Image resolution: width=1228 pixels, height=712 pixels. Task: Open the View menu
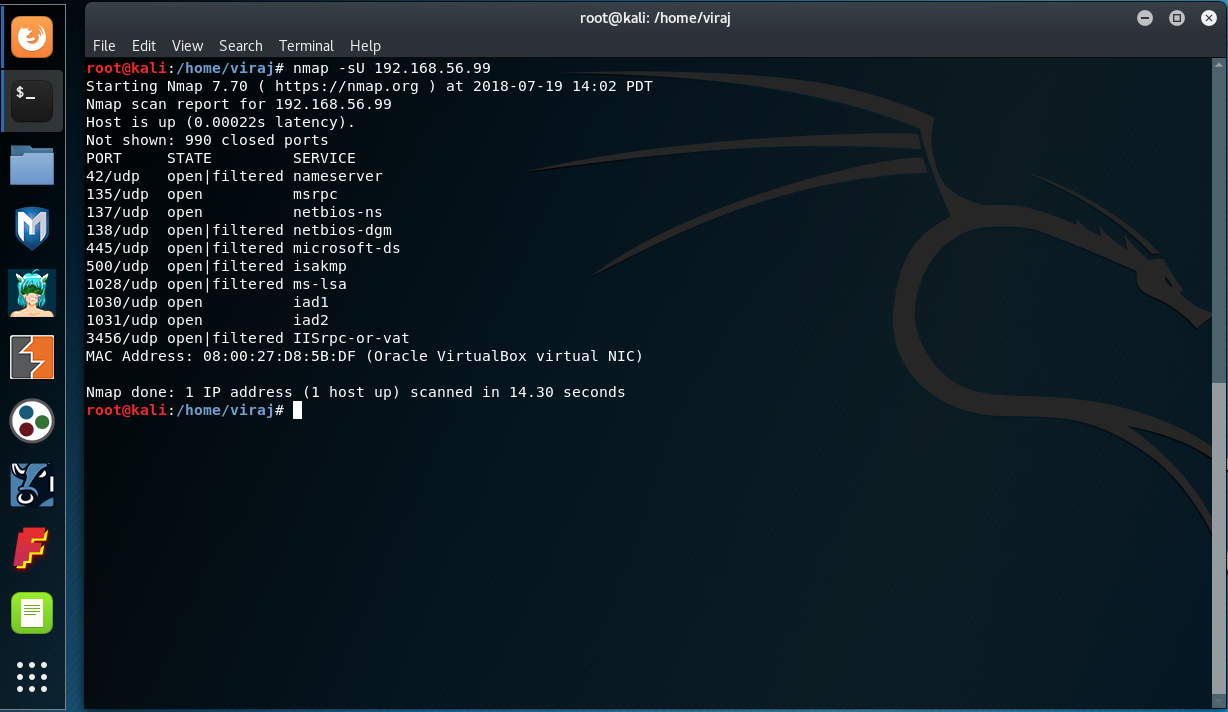[187, 46]
